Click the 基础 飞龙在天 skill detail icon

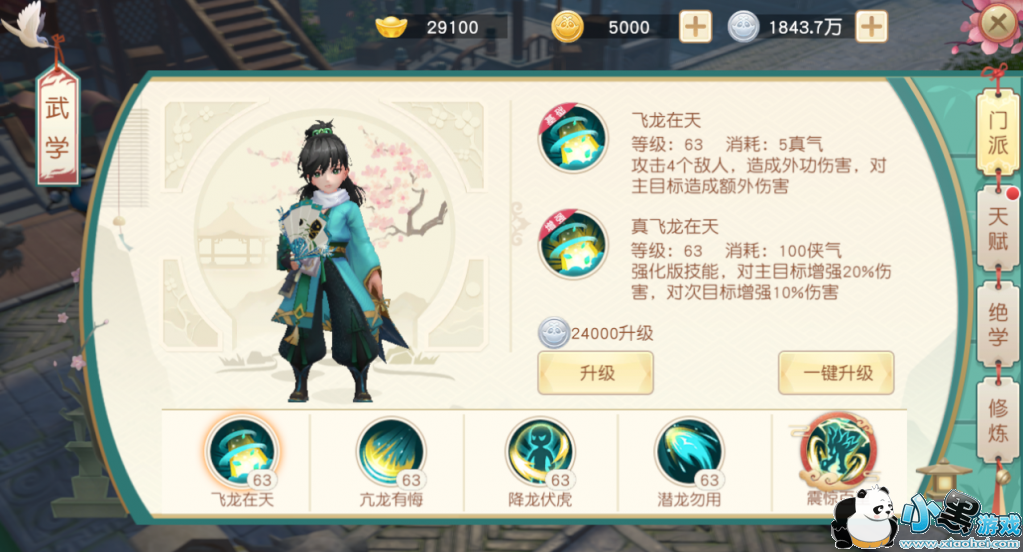click(572, 138)
